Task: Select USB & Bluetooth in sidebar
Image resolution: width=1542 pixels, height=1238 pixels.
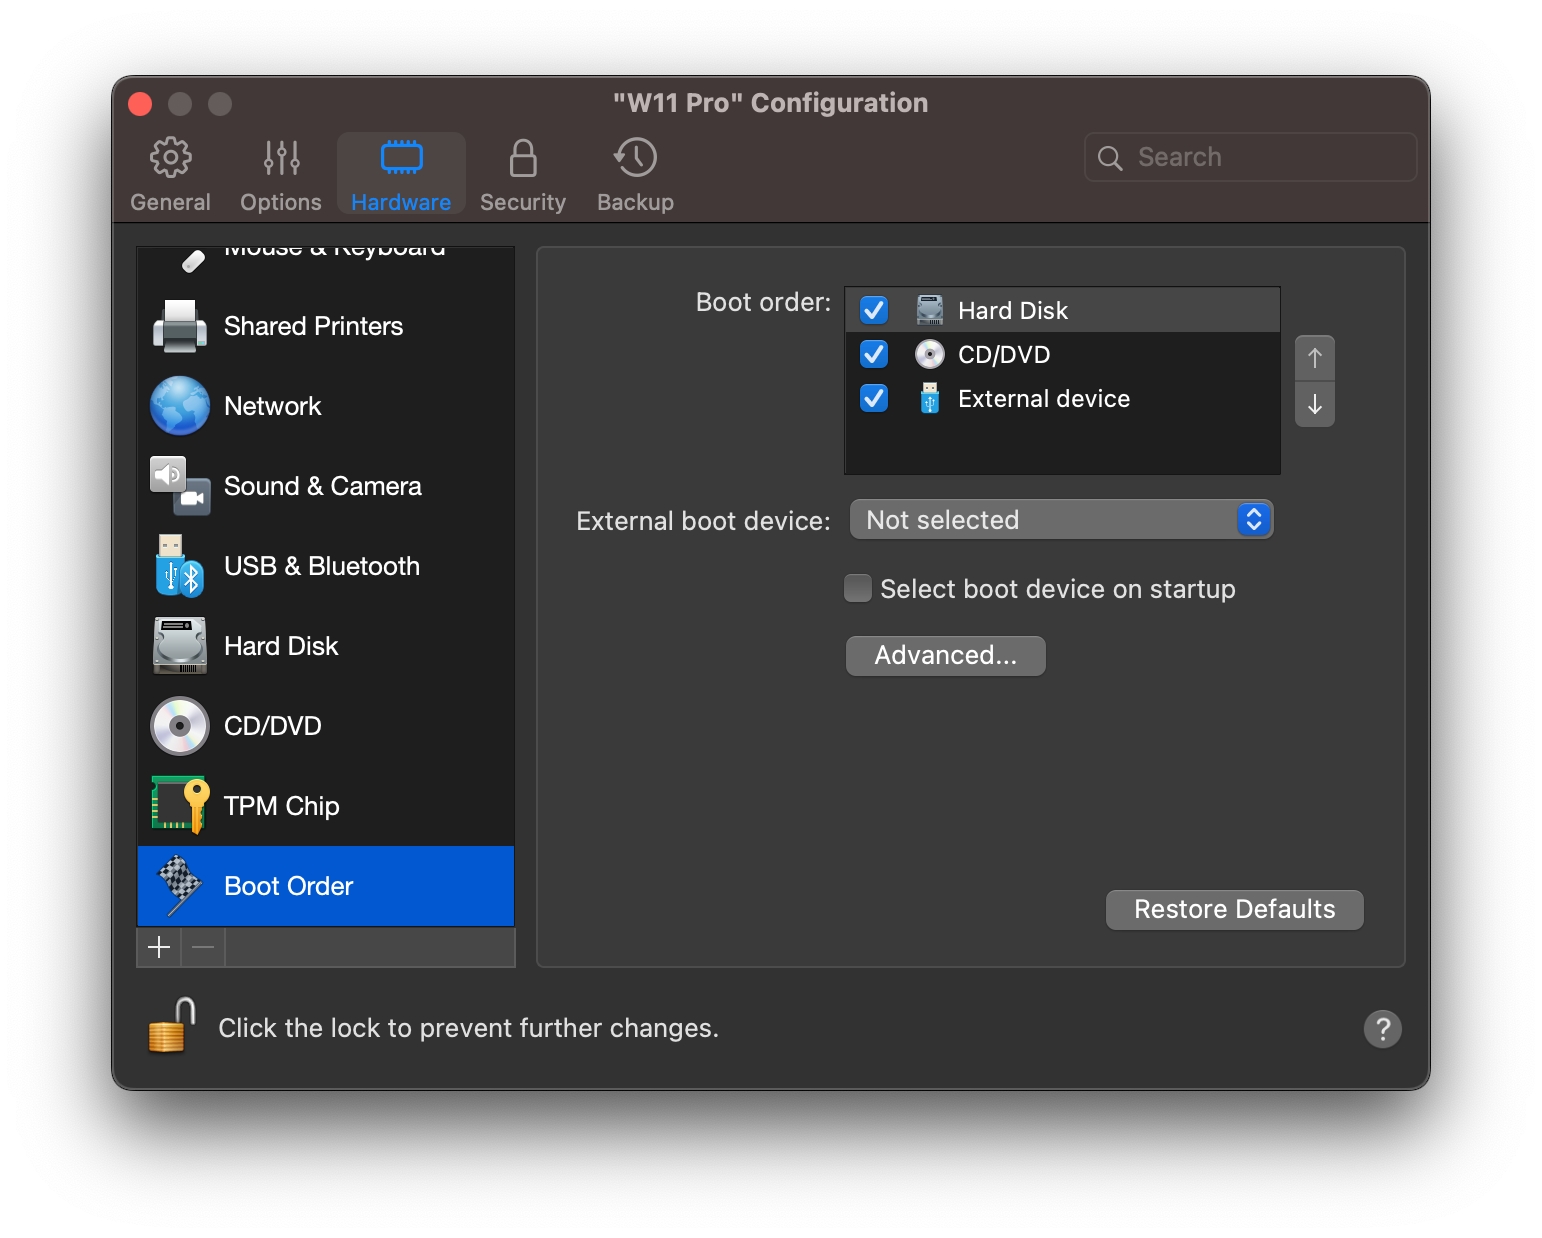Action: click(321, 566)
